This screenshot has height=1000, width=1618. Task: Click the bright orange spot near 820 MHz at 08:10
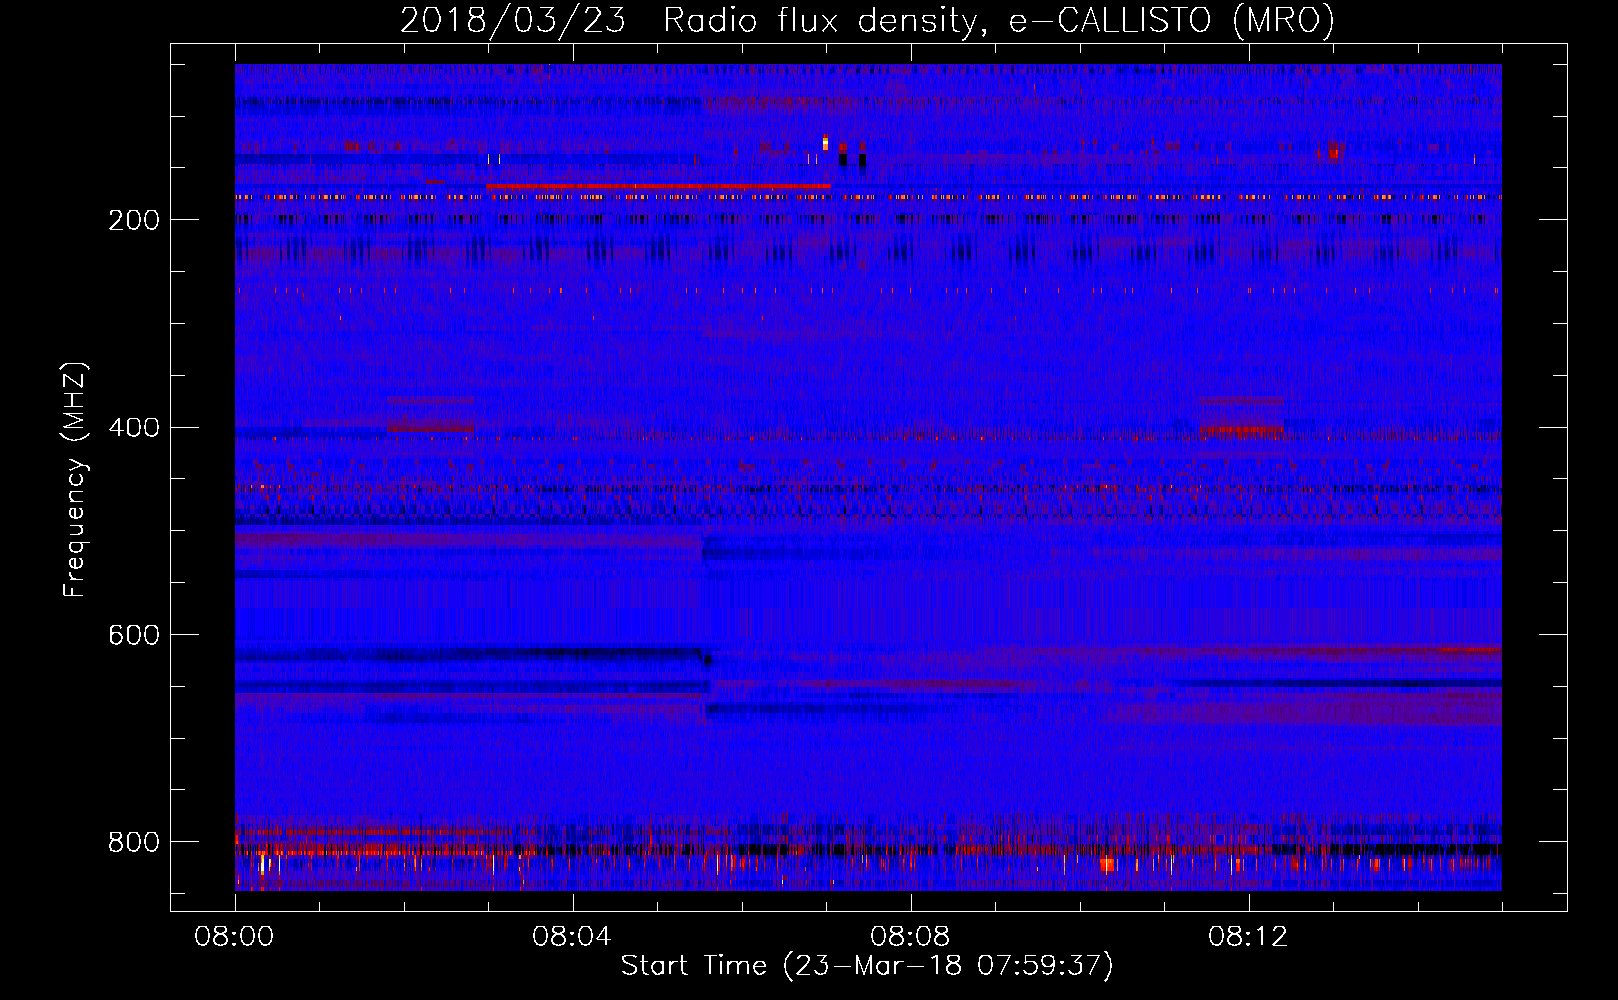(x=1107, y=864)
